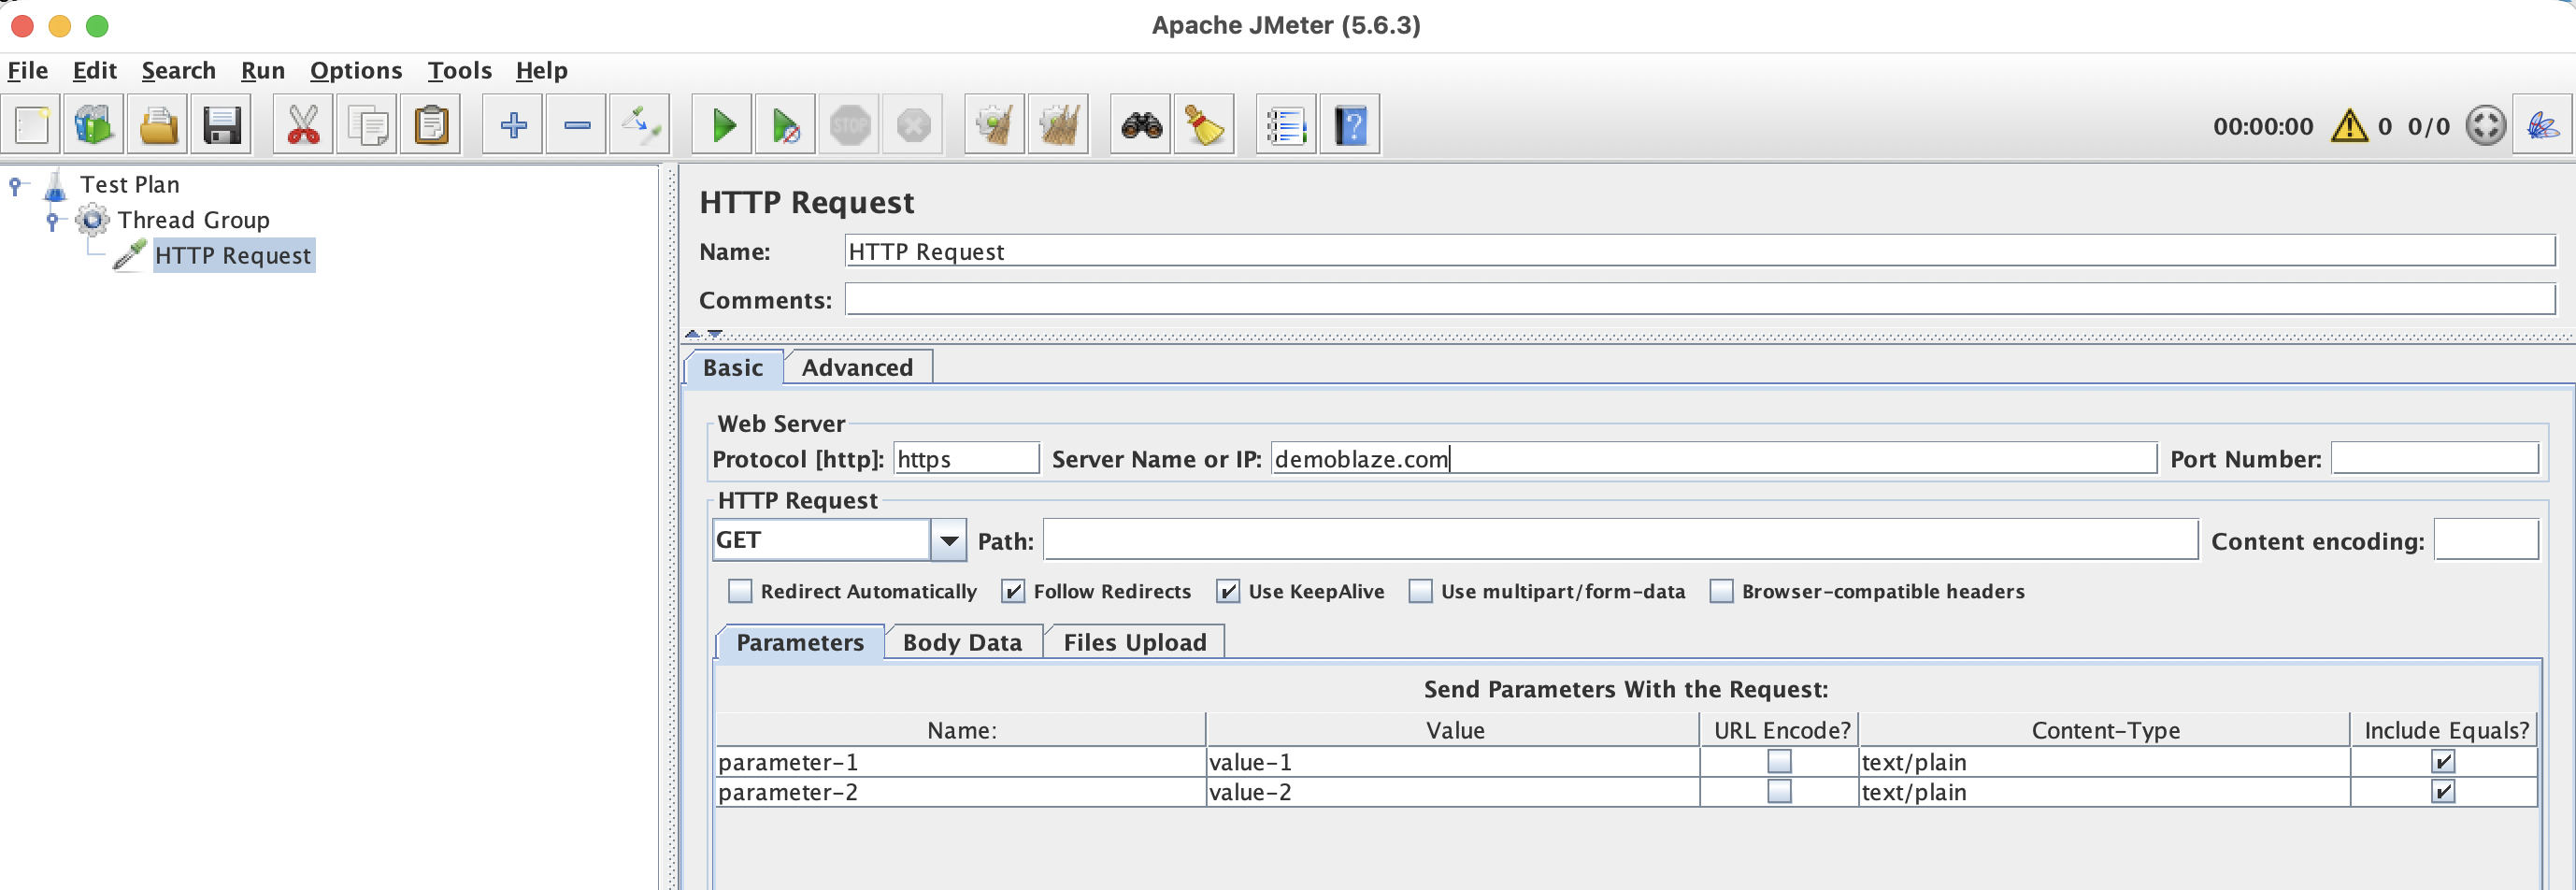The image size is (2576, 890).
Task: Cut selected element with scissors icon
Action: (x=304, y=125)
